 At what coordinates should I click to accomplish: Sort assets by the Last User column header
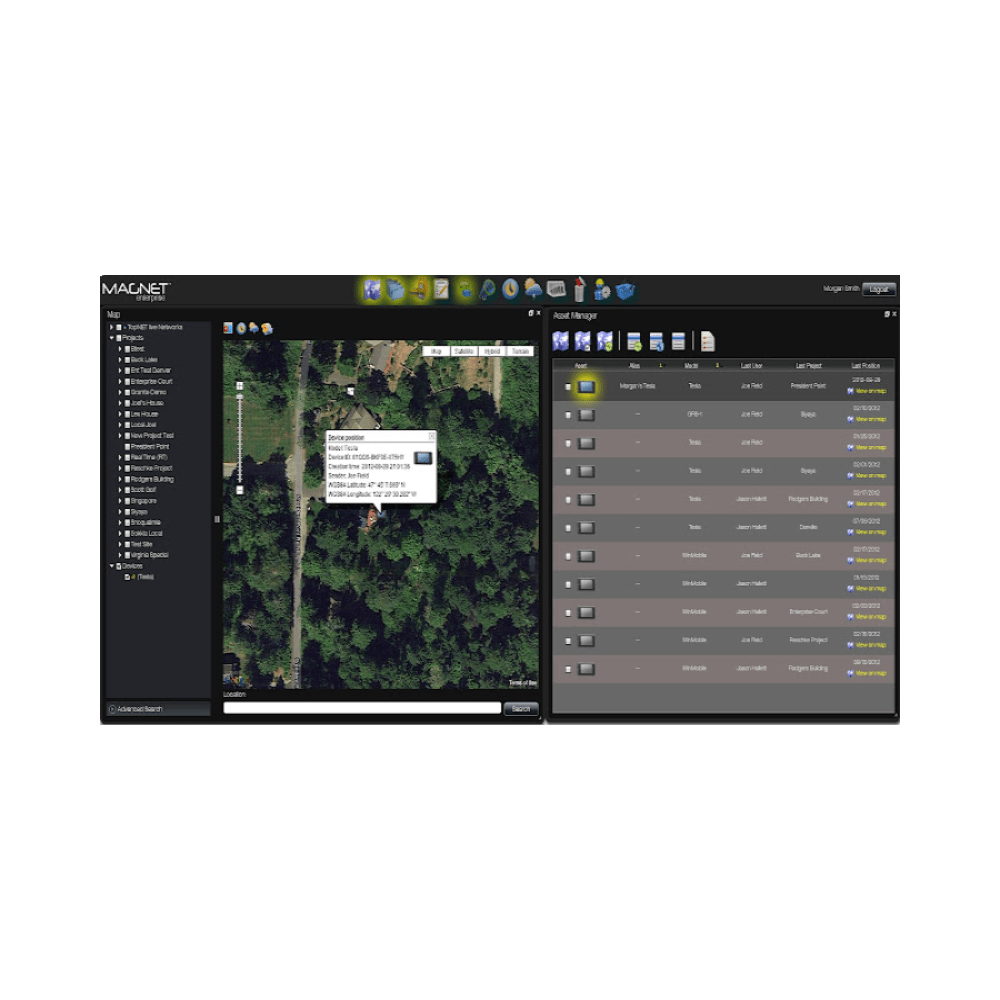click(751, 366)
